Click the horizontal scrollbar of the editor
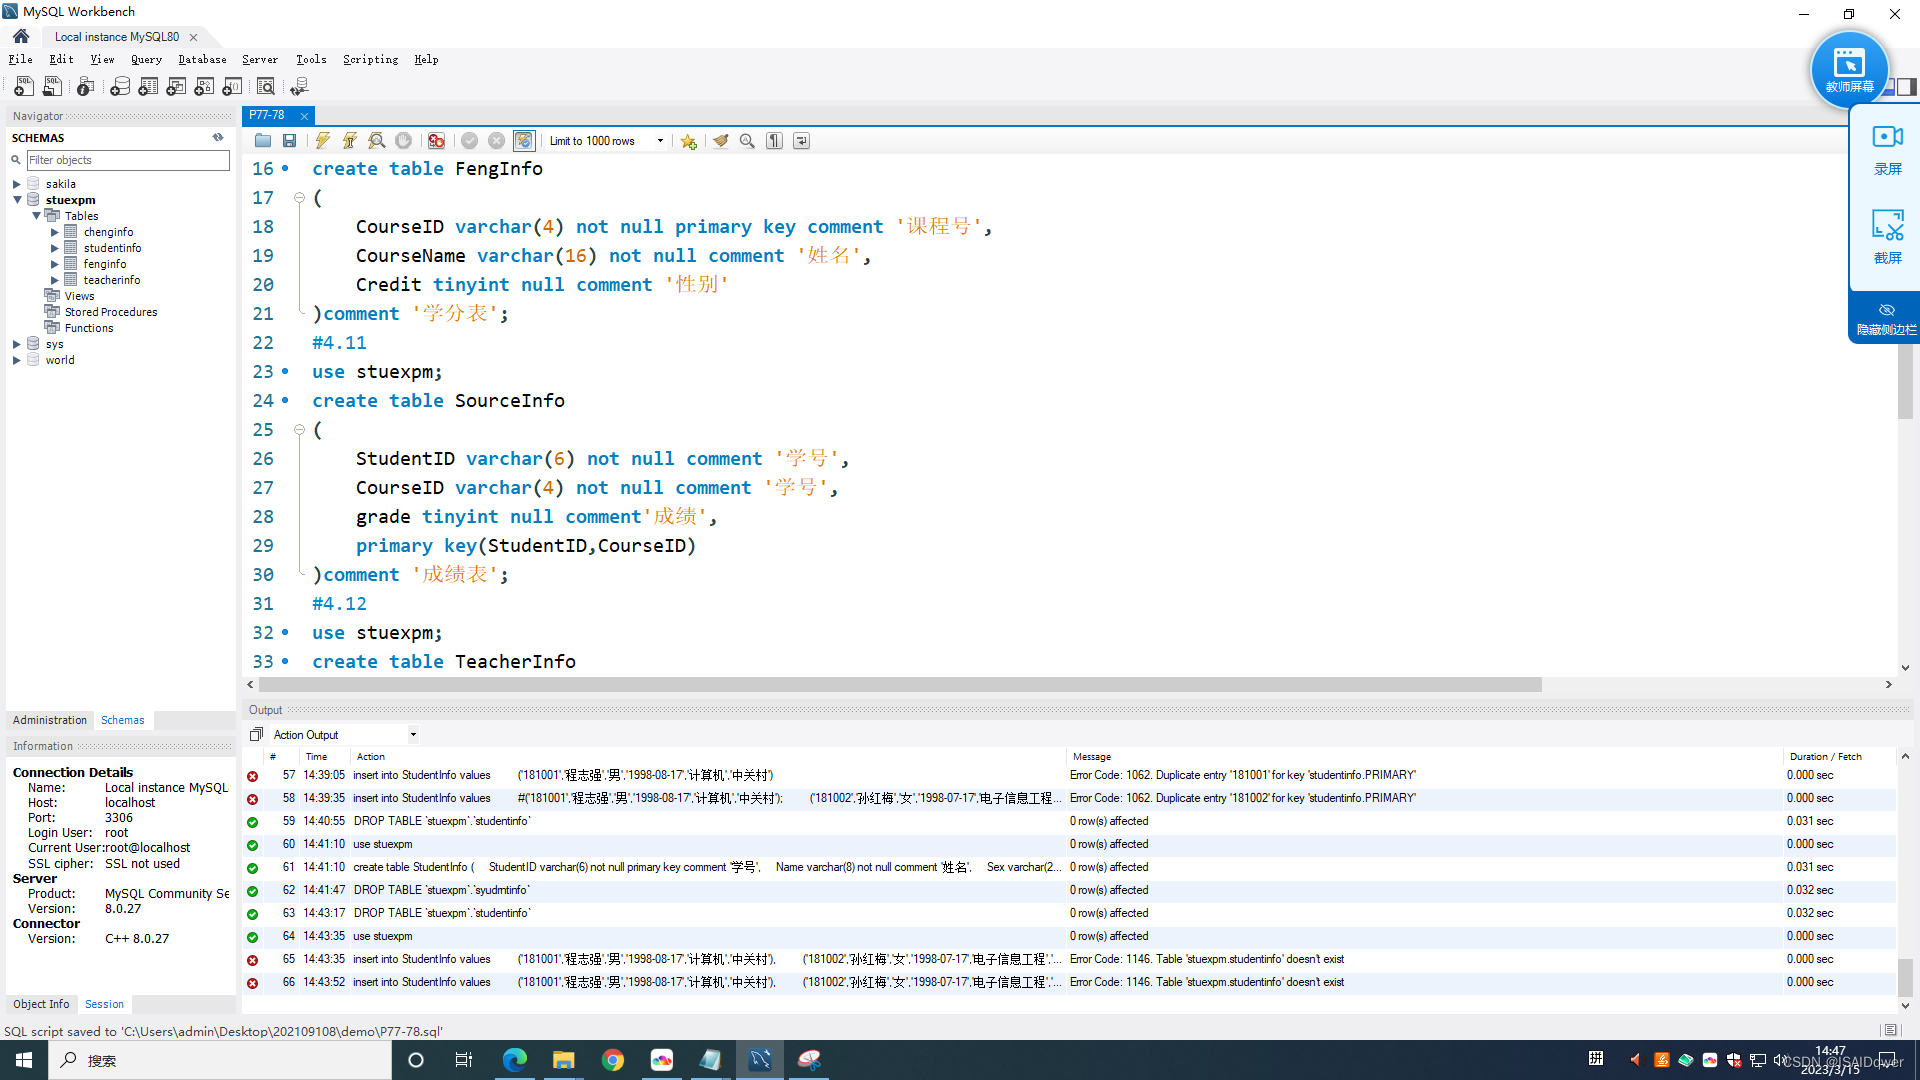Screen dimensions: 1920x1080 point(900,685)
